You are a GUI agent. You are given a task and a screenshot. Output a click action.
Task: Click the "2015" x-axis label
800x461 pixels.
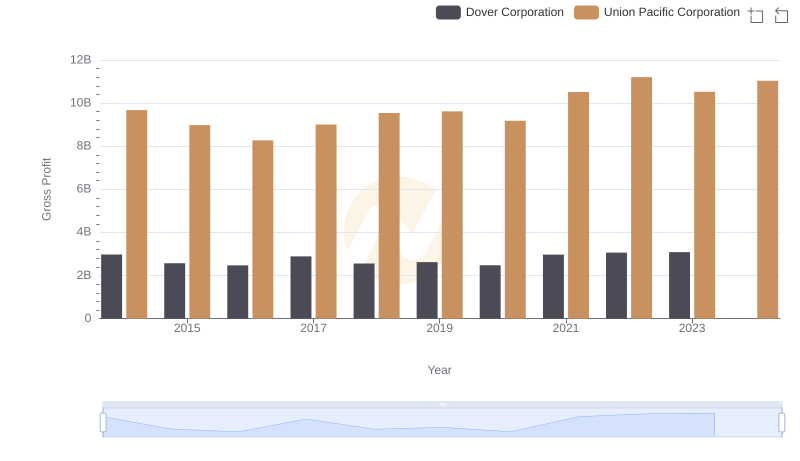click(187, 328)
